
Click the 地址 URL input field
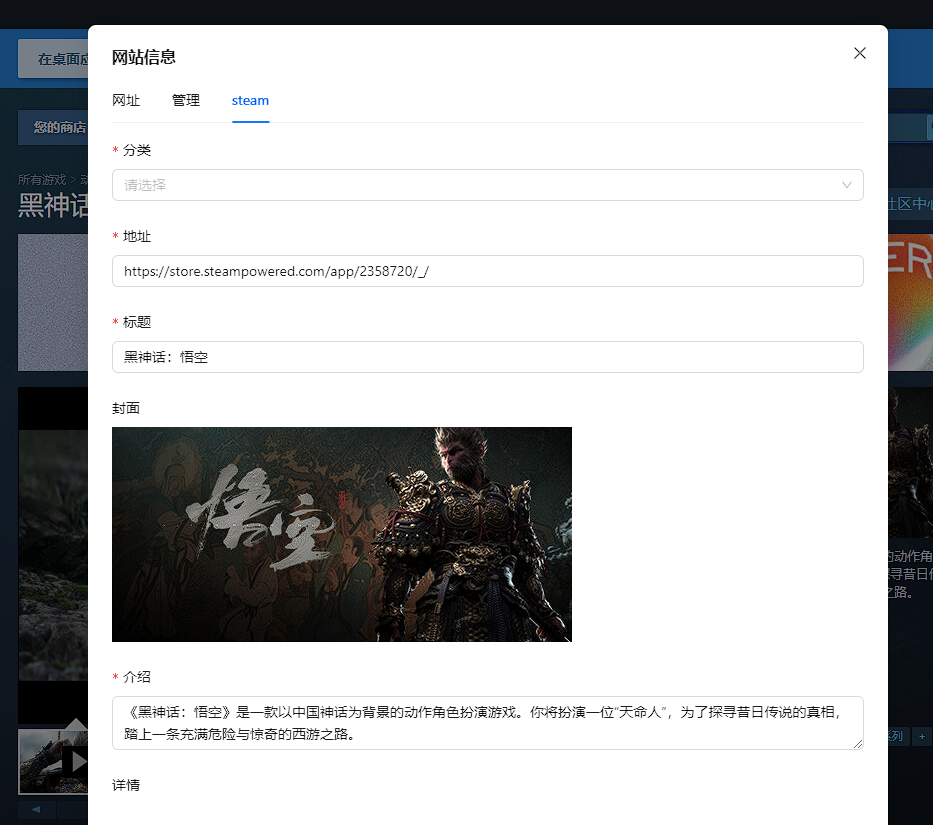(x=487, y=271)
